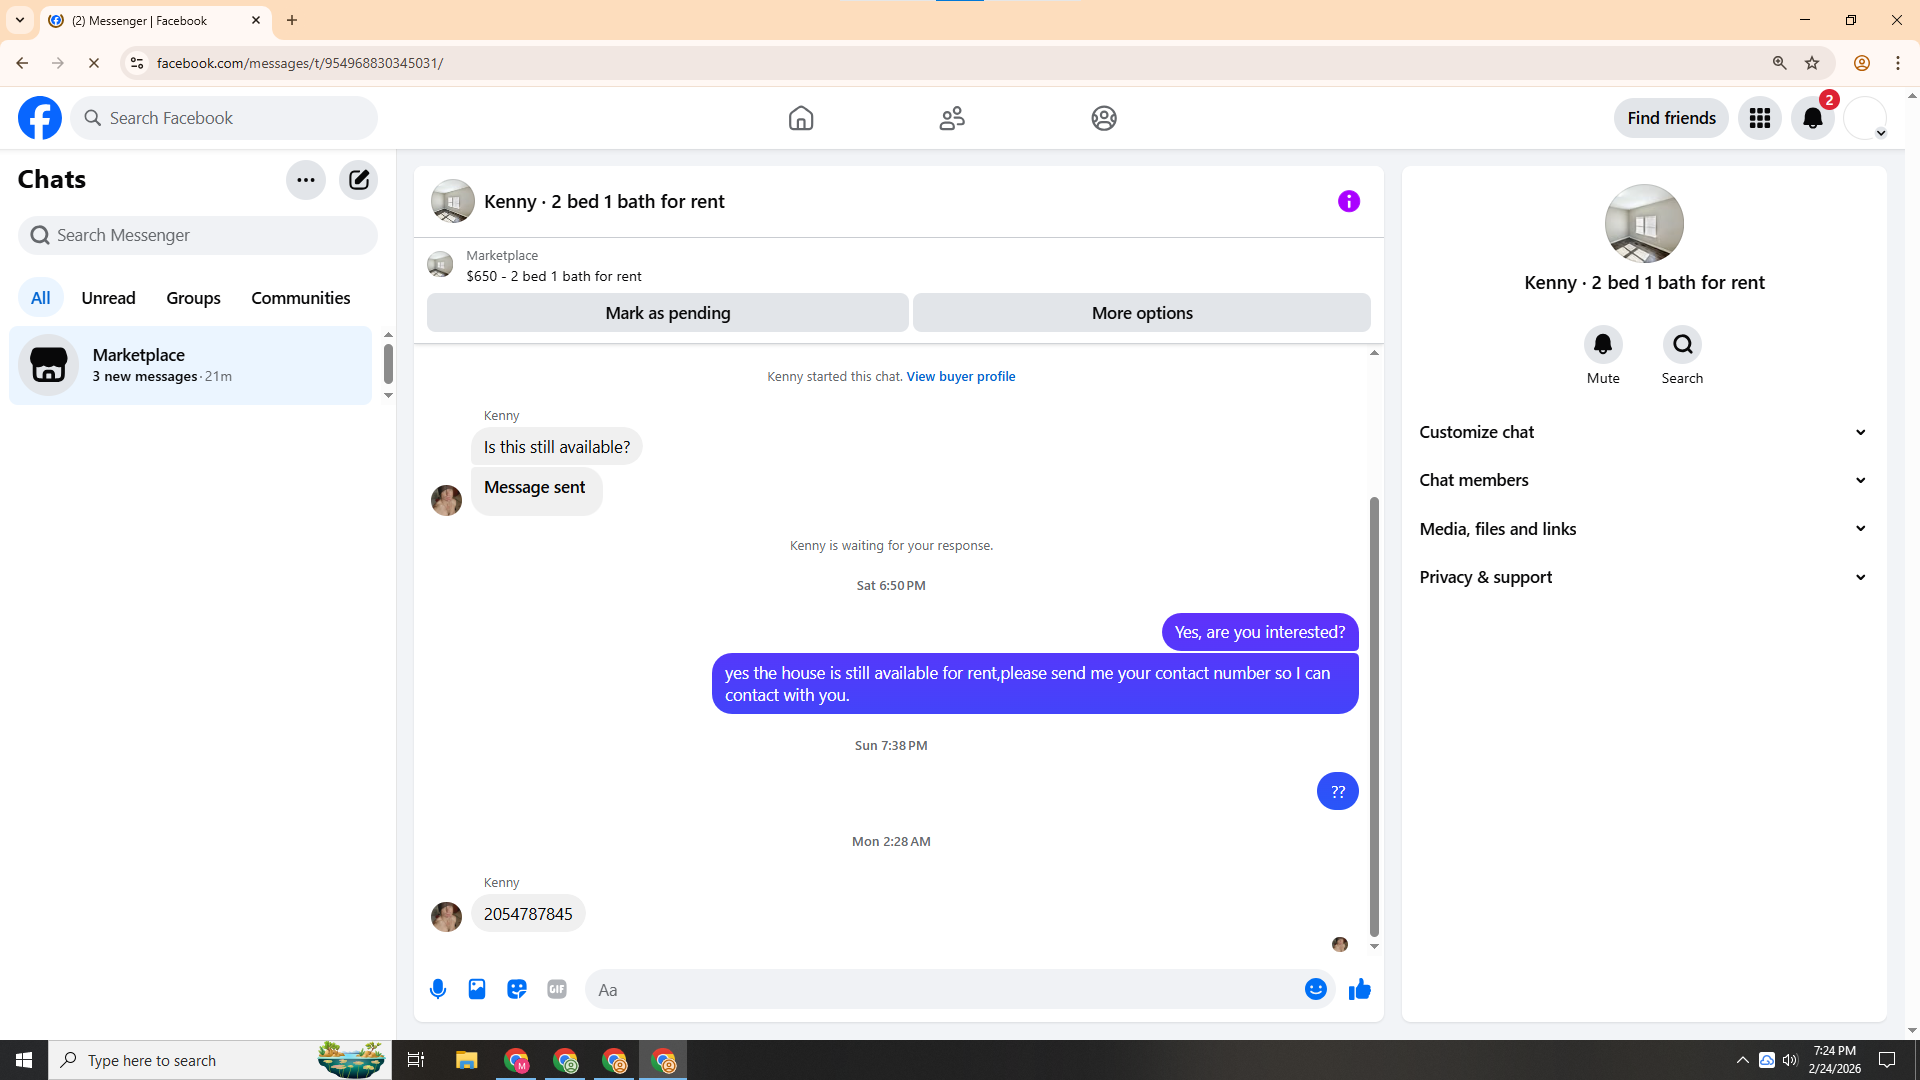1920x1080 pixels.
Task: Focus the Aa message input field
Action: tap(940, 990)
